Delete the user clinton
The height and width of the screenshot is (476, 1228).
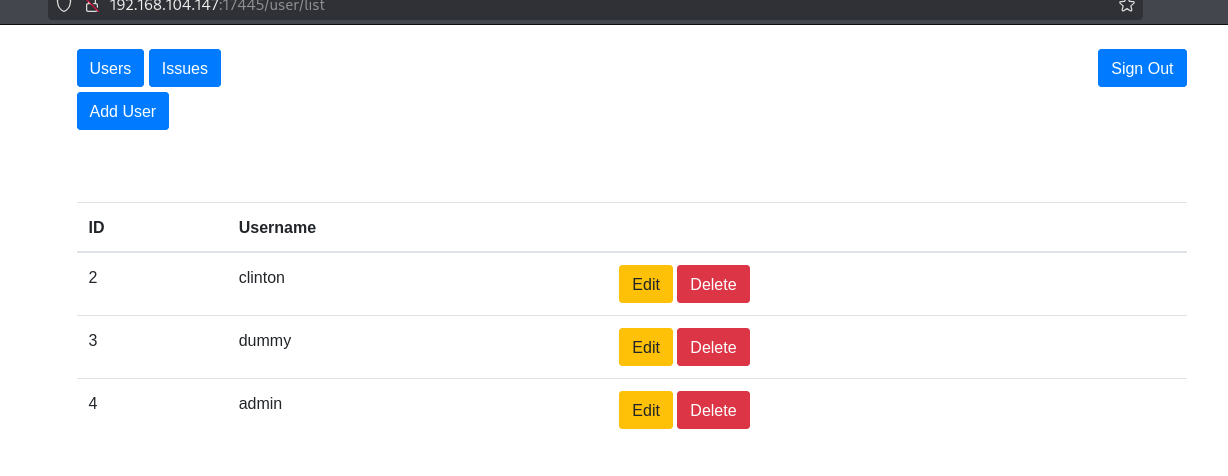(713, 284)
